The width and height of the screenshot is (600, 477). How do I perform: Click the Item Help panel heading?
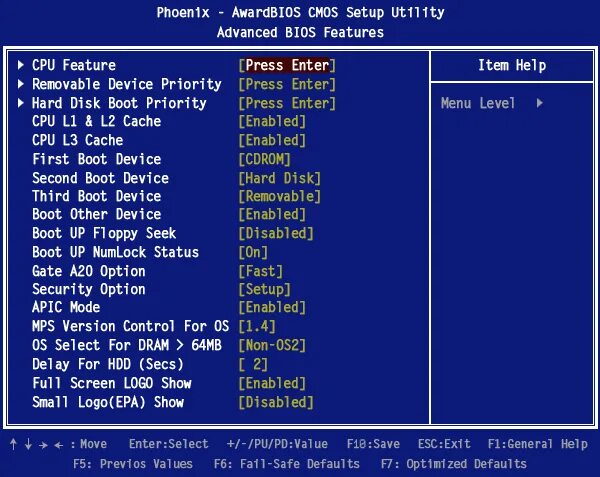[x=512, y=65]
